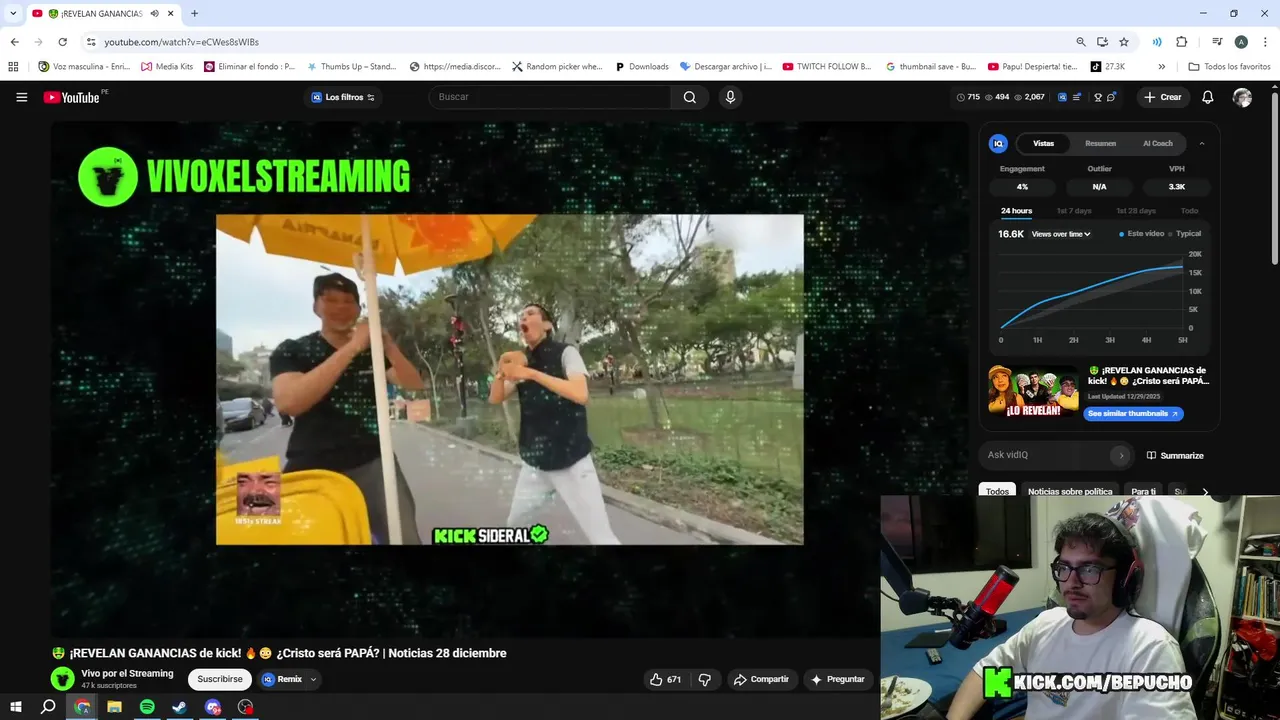Click the Compartir share button

(x=761, y=679)
